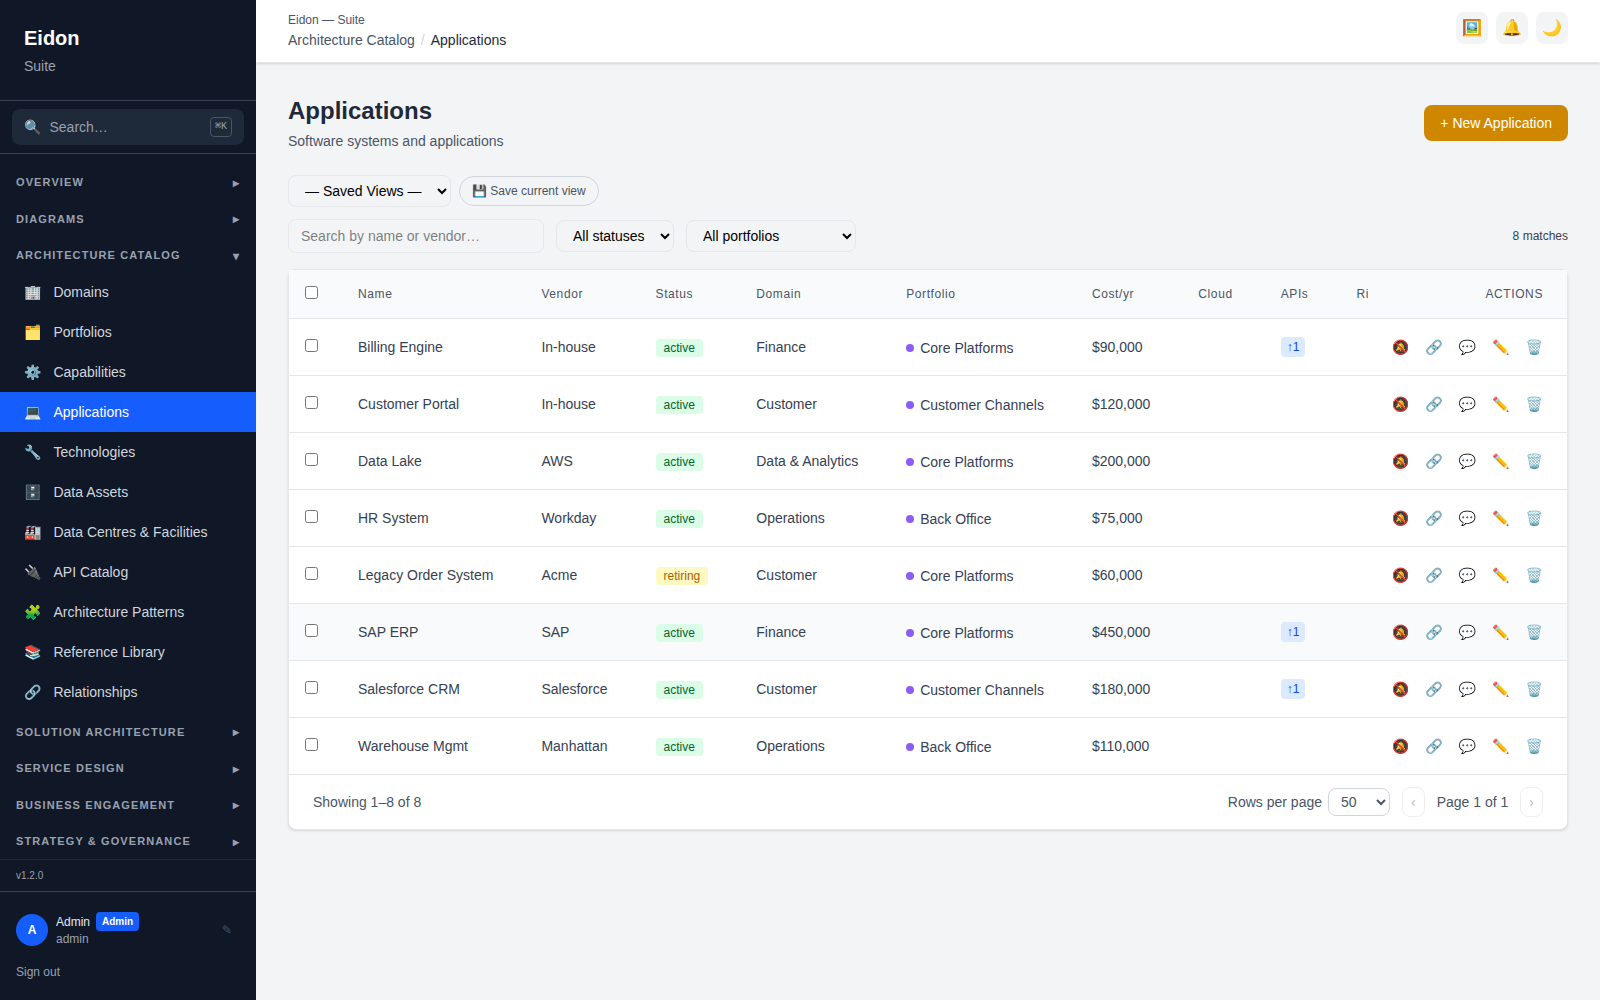This screenshot has height=1000, width=1600.
Task: Click the purple dot beside Customer Channels for Customer Portal
Action: [x=910, y=405]
